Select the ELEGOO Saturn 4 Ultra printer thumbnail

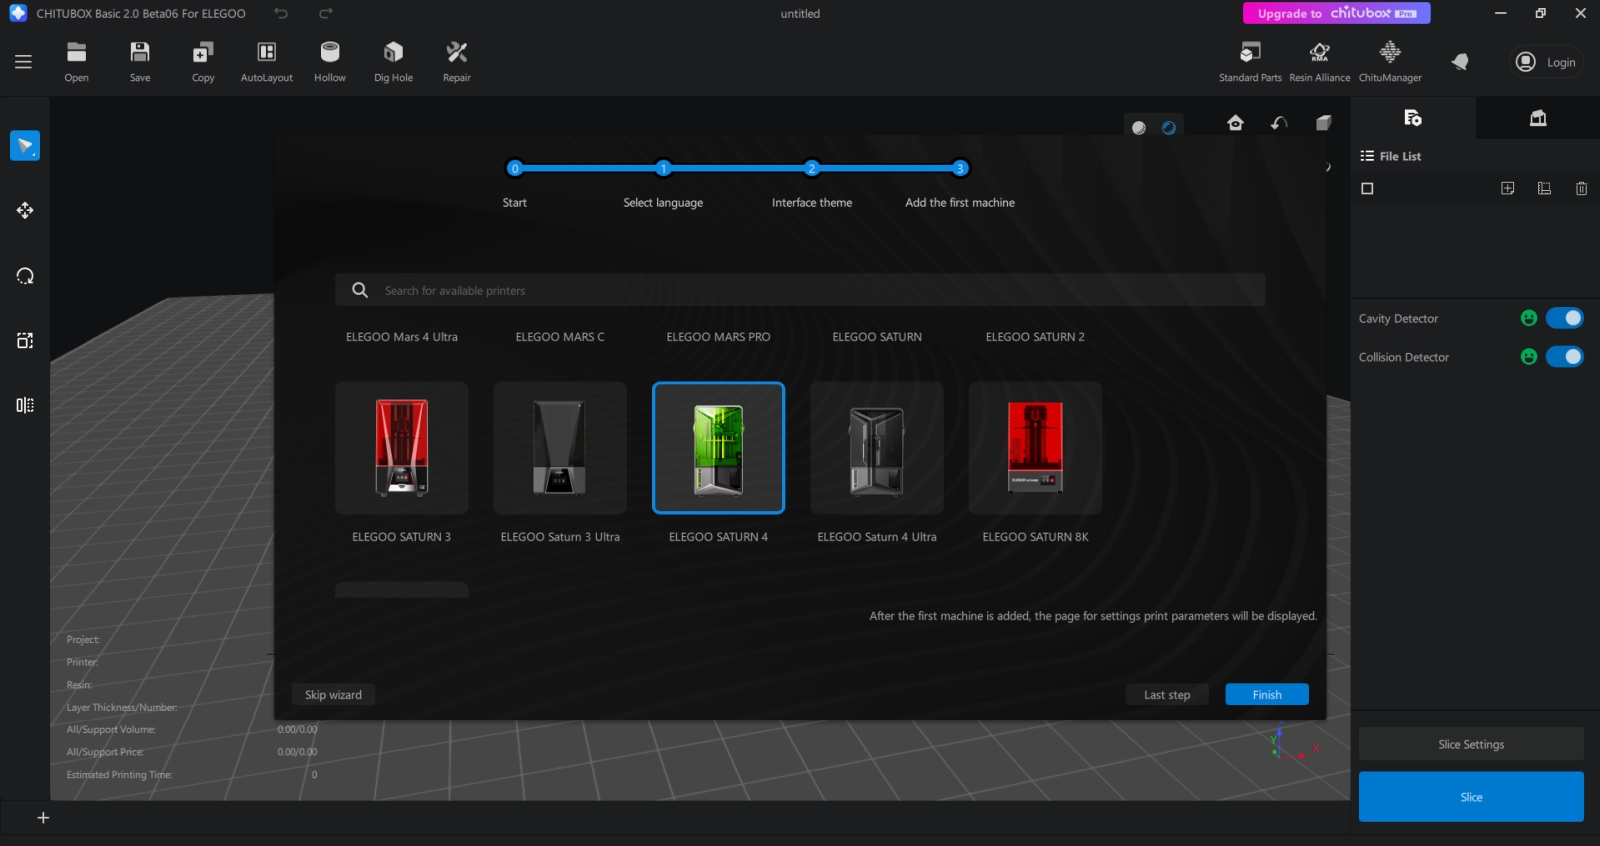[877, 448]
